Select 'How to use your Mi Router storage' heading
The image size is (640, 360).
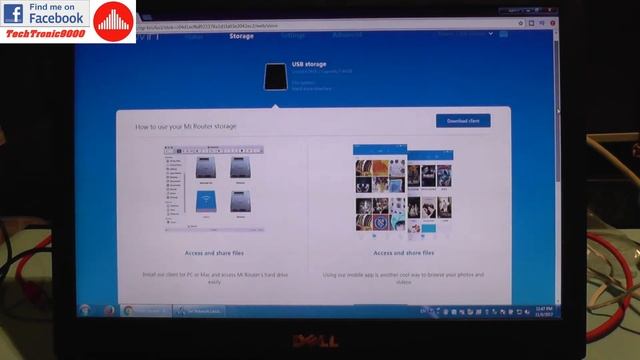pos(186,127)
